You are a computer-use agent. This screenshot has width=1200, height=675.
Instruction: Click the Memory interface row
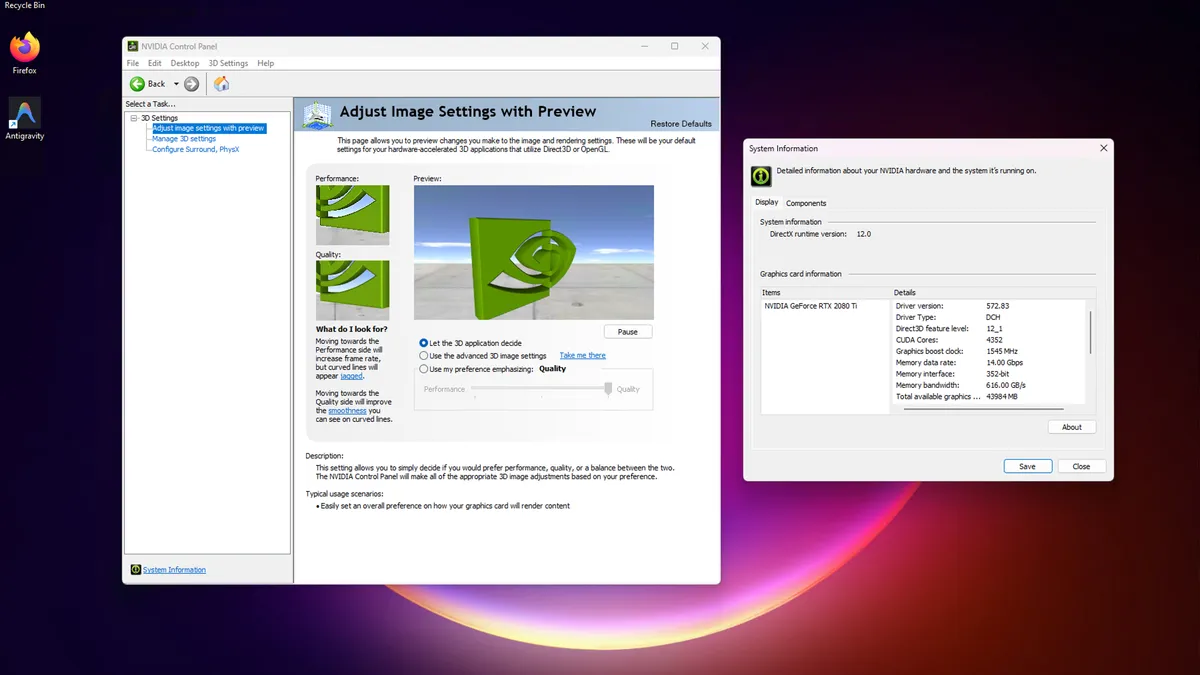pos(988,374)
